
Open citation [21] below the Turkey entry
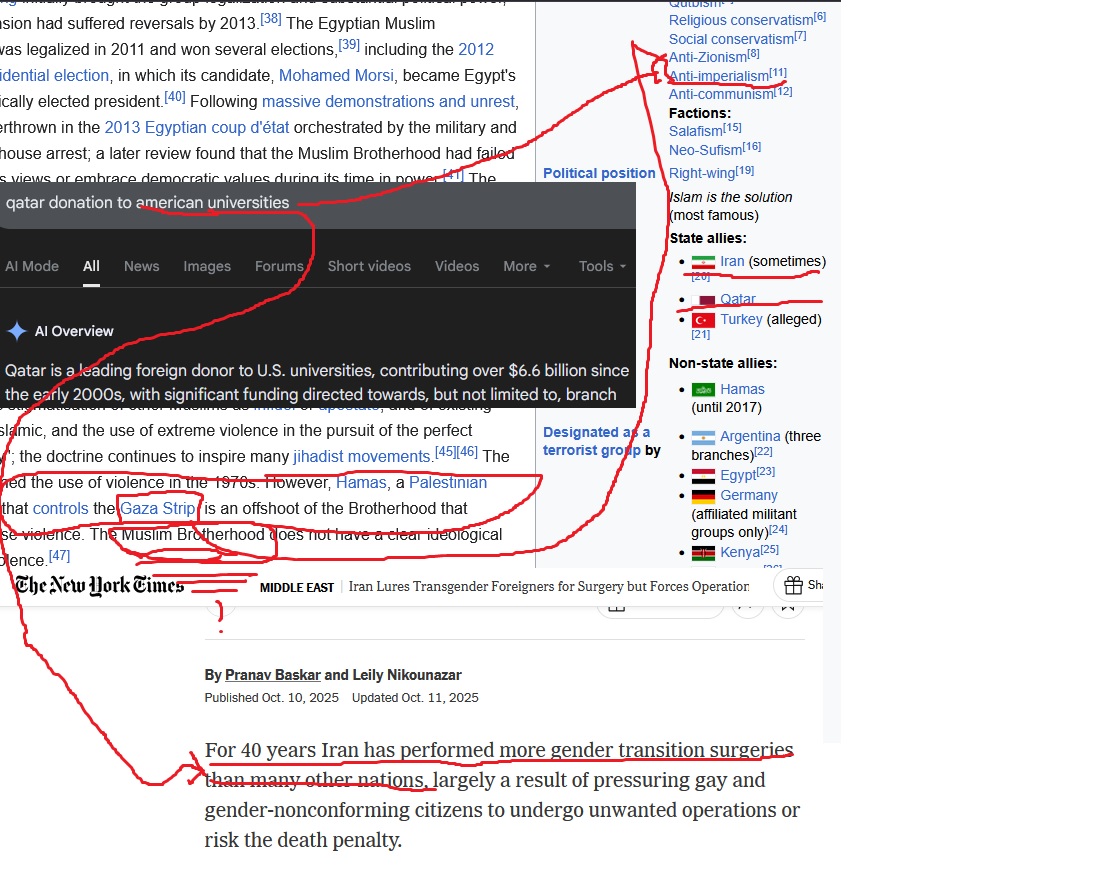point(700,334)
